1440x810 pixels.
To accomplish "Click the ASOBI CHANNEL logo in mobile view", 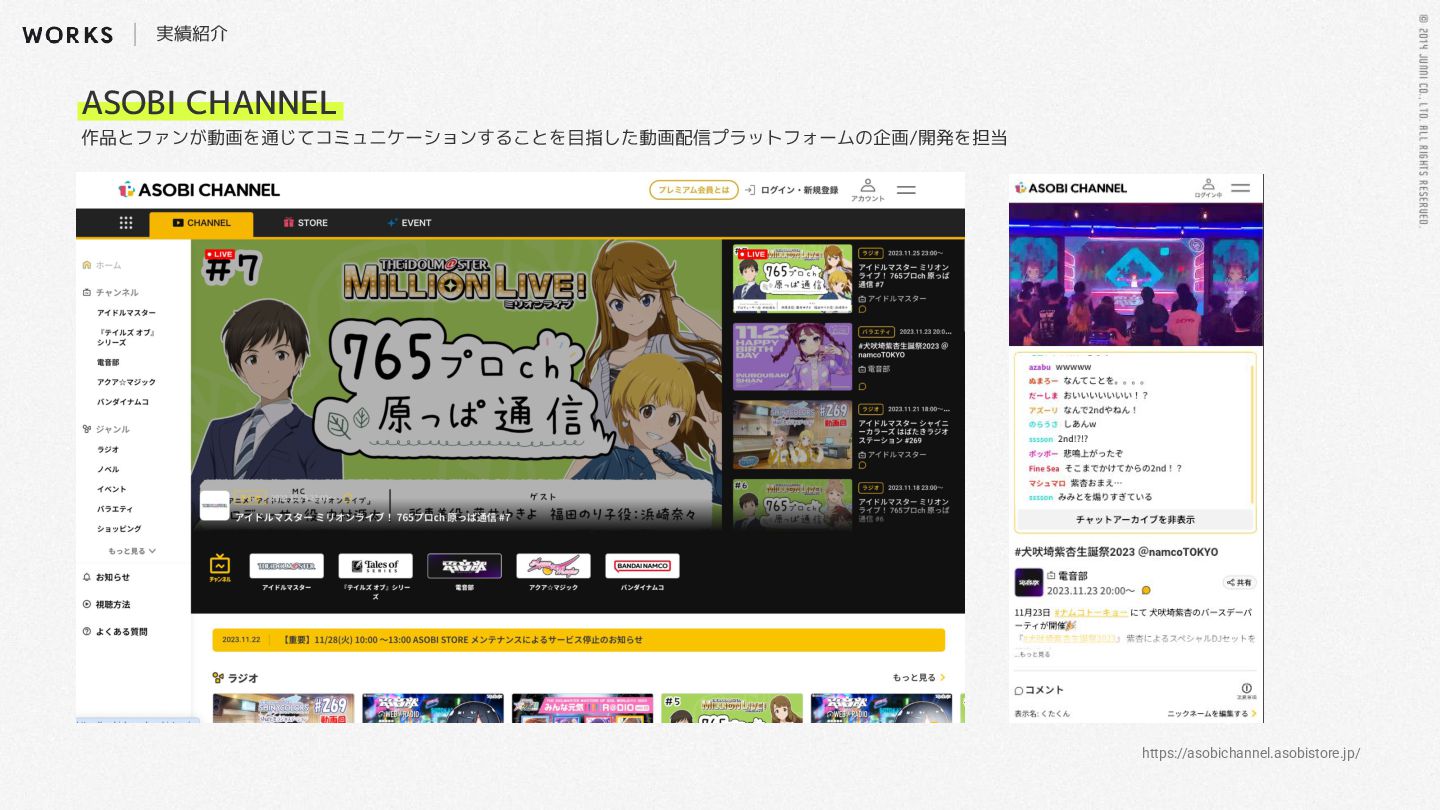I will [1071, 188].
